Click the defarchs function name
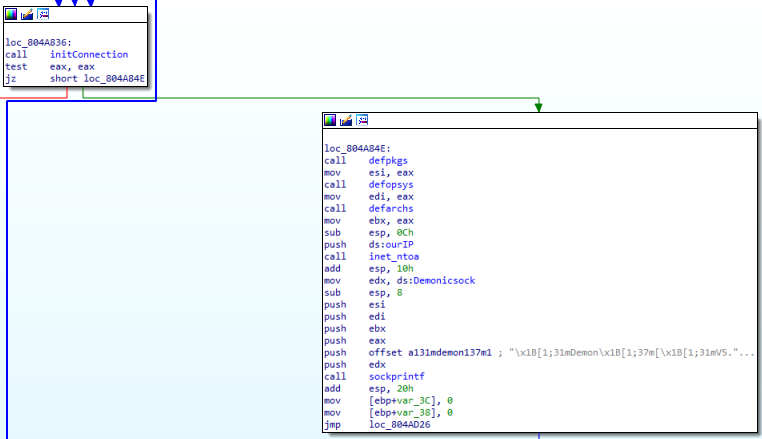 point(391,209)
